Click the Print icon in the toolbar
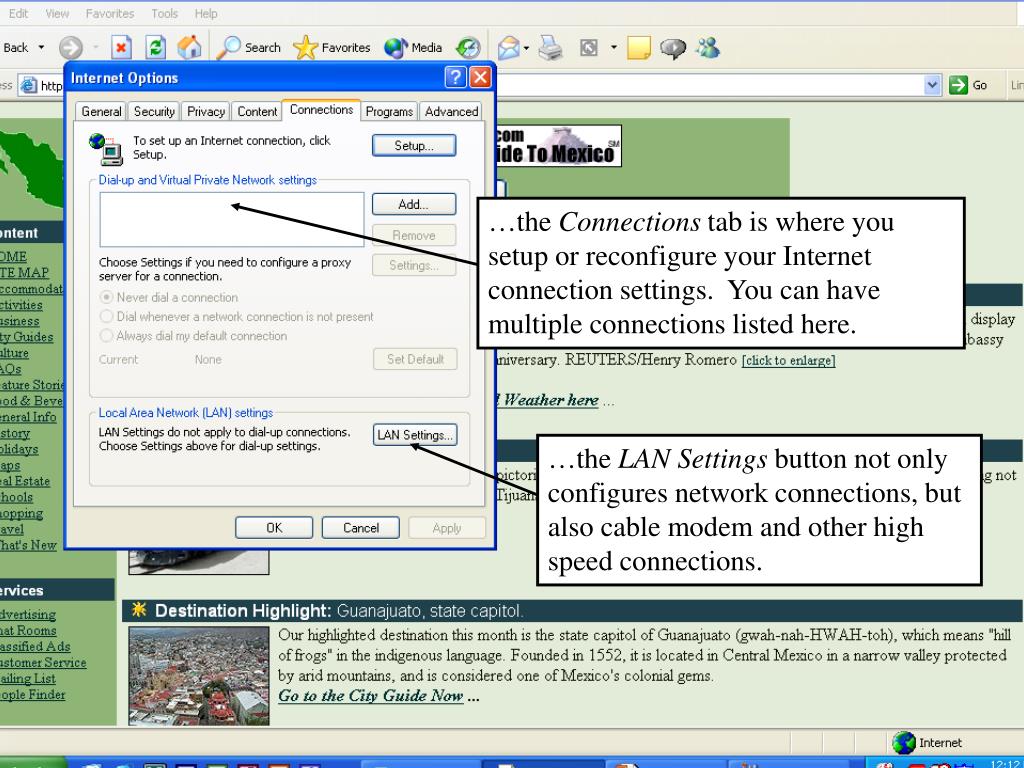1024x768 pixels. [x=551, y=48]
